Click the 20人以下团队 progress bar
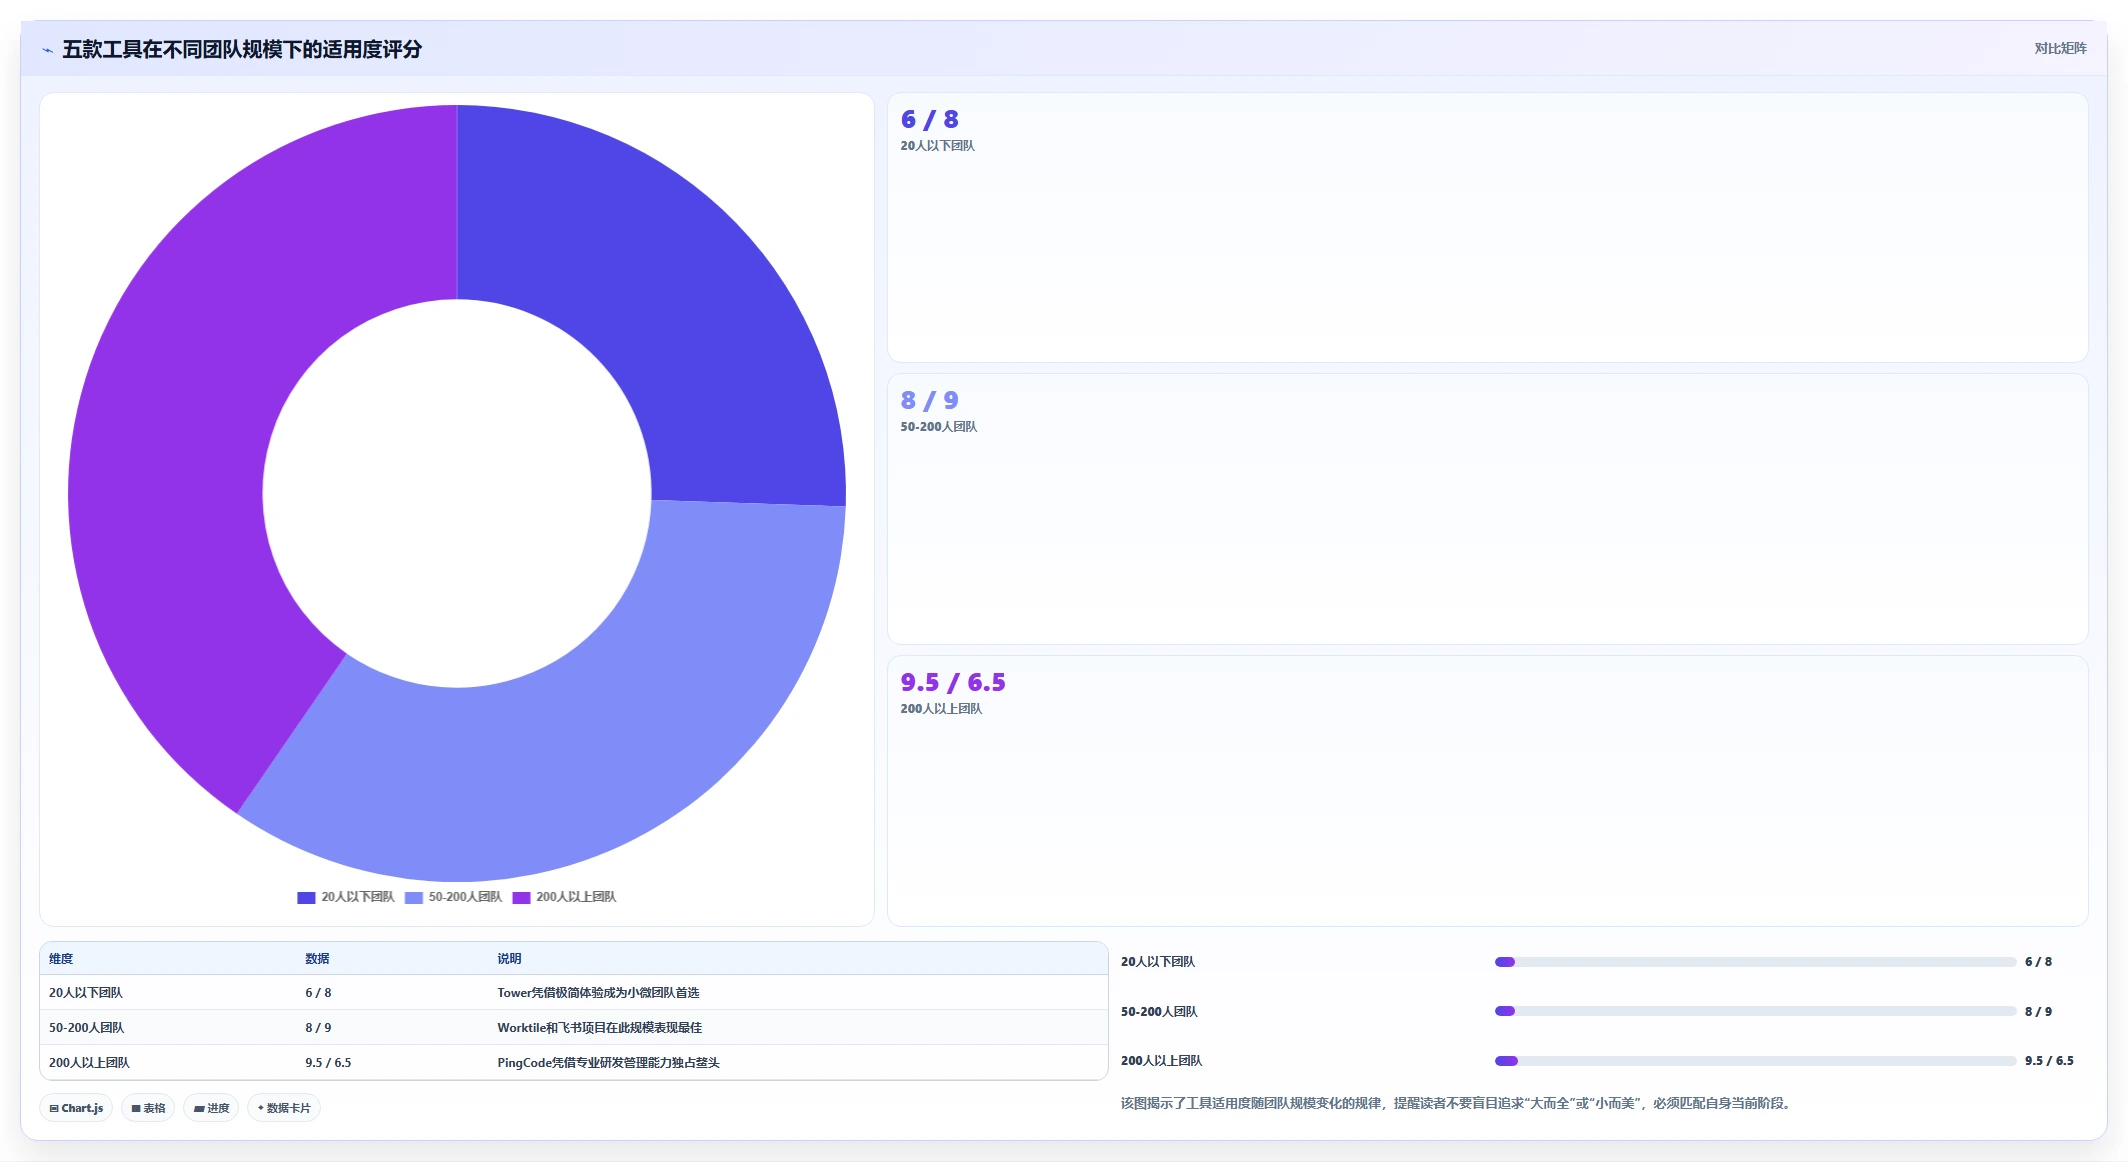 point(1755,962)
